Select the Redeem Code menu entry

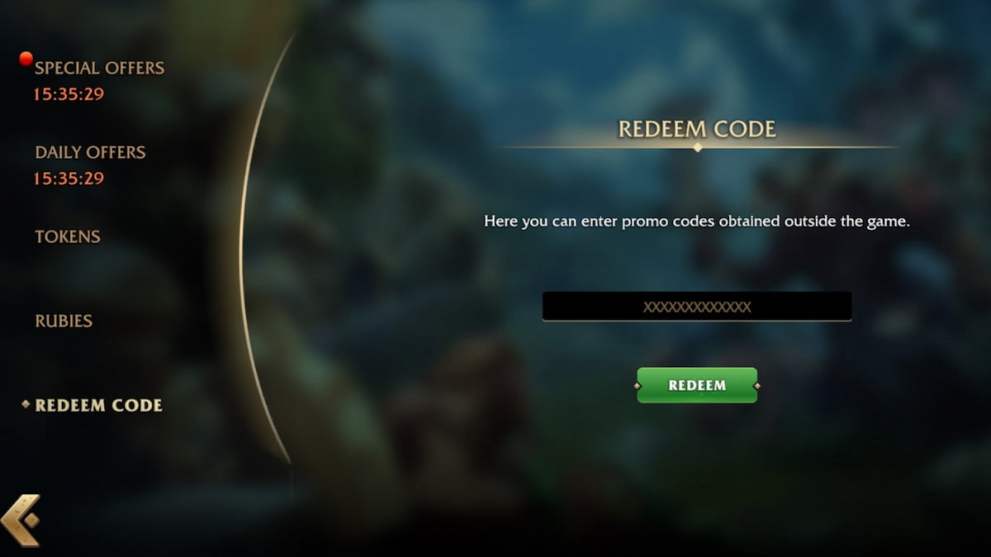pyautogui.click(x=98, y=405)
